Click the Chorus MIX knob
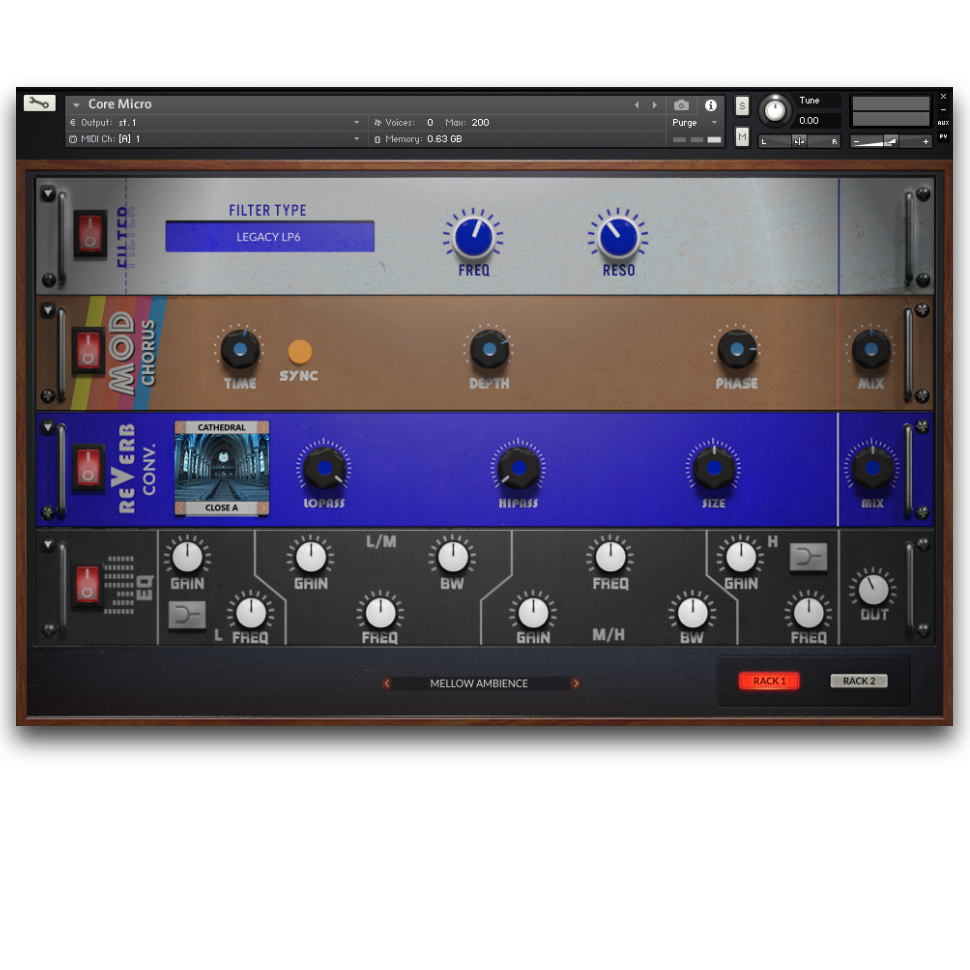Viewport: 970px width, 970px height. [x=871, y=349]
